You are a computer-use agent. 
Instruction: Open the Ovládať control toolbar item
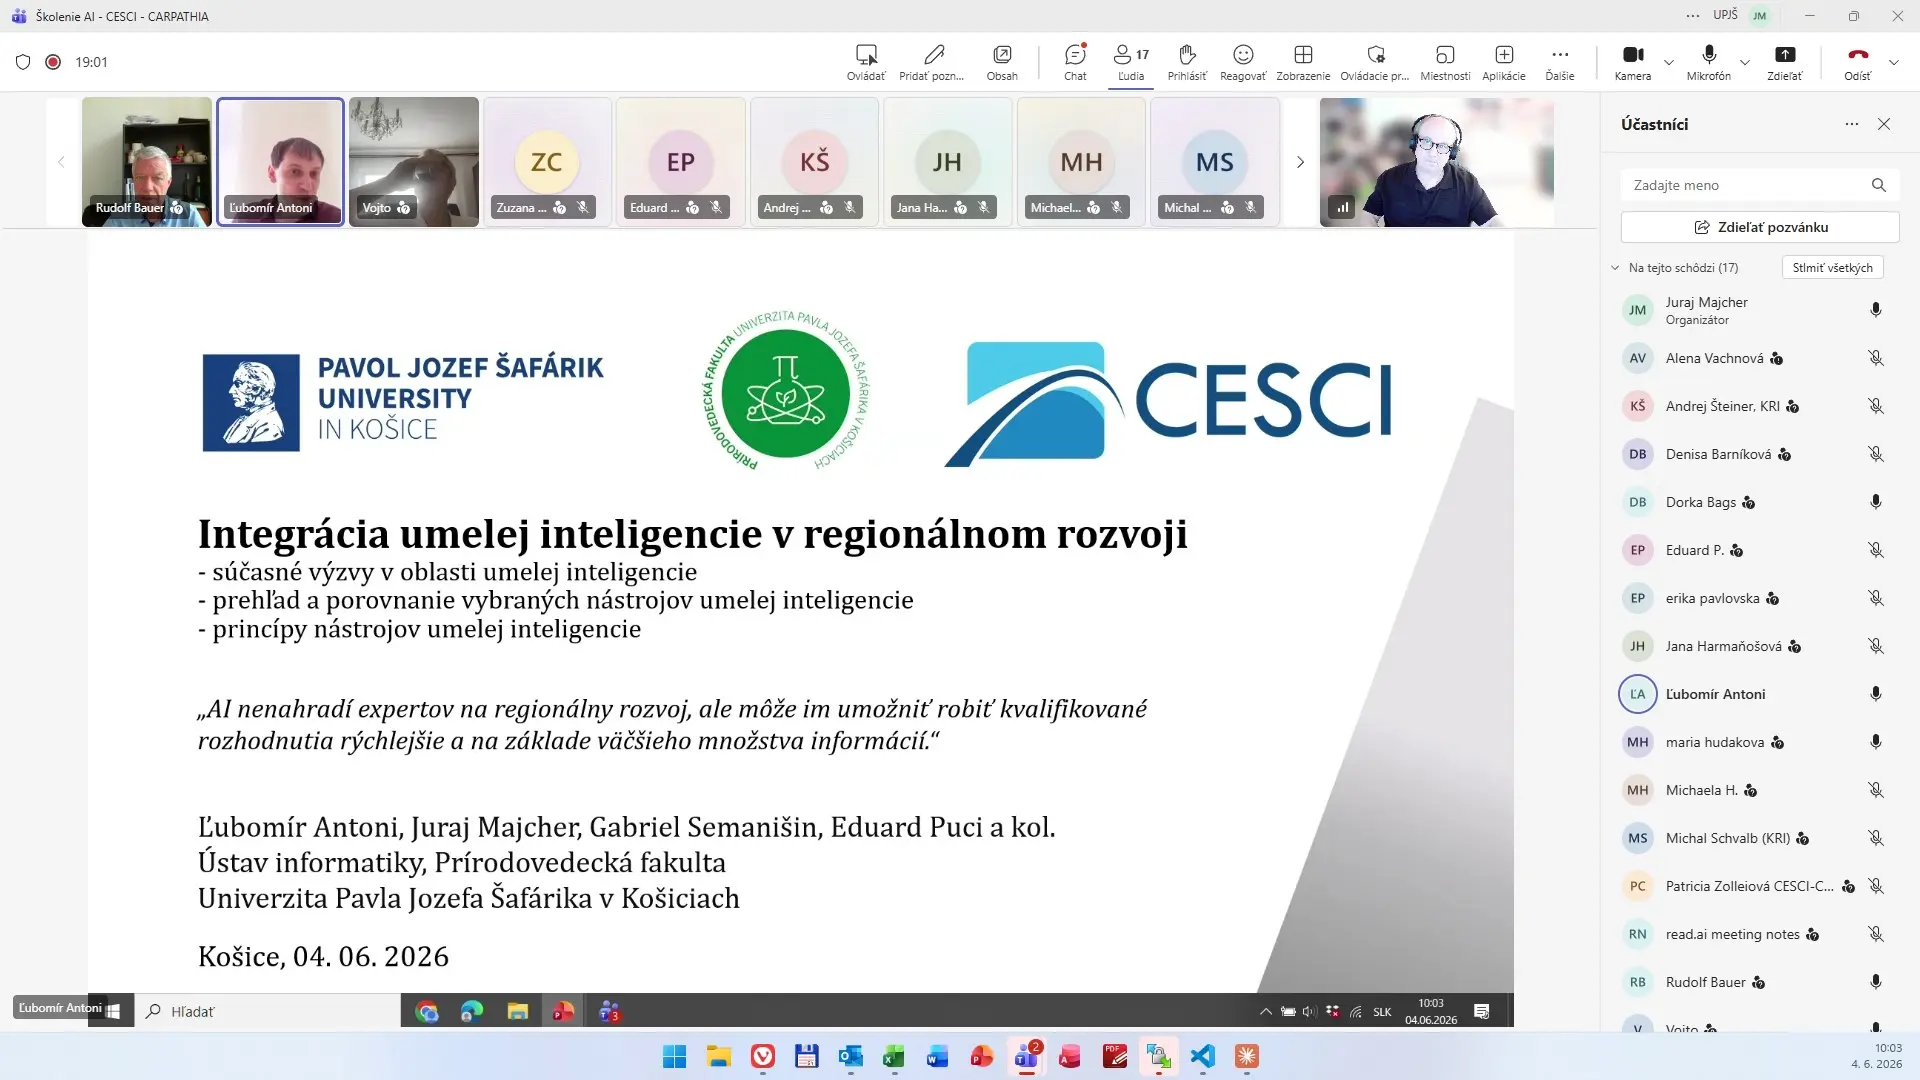[x=866, y=62]
